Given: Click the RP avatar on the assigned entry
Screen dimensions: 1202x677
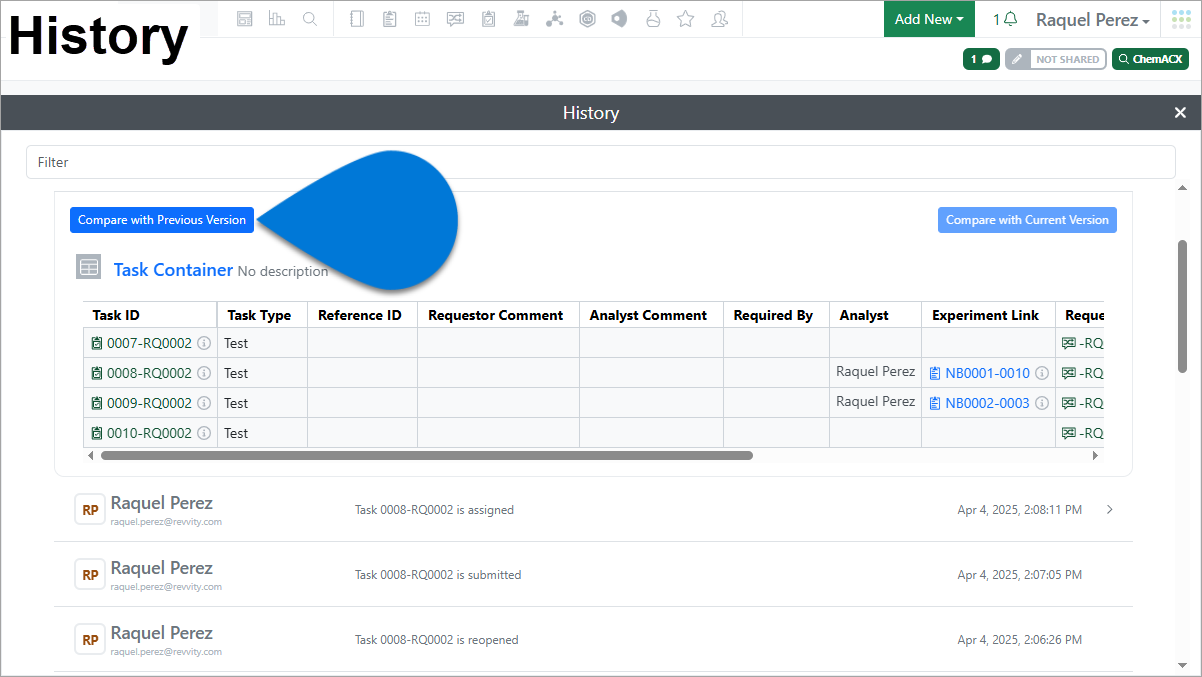Looking at the screenshot, I should pyautogui.click(x=90, y=510).
